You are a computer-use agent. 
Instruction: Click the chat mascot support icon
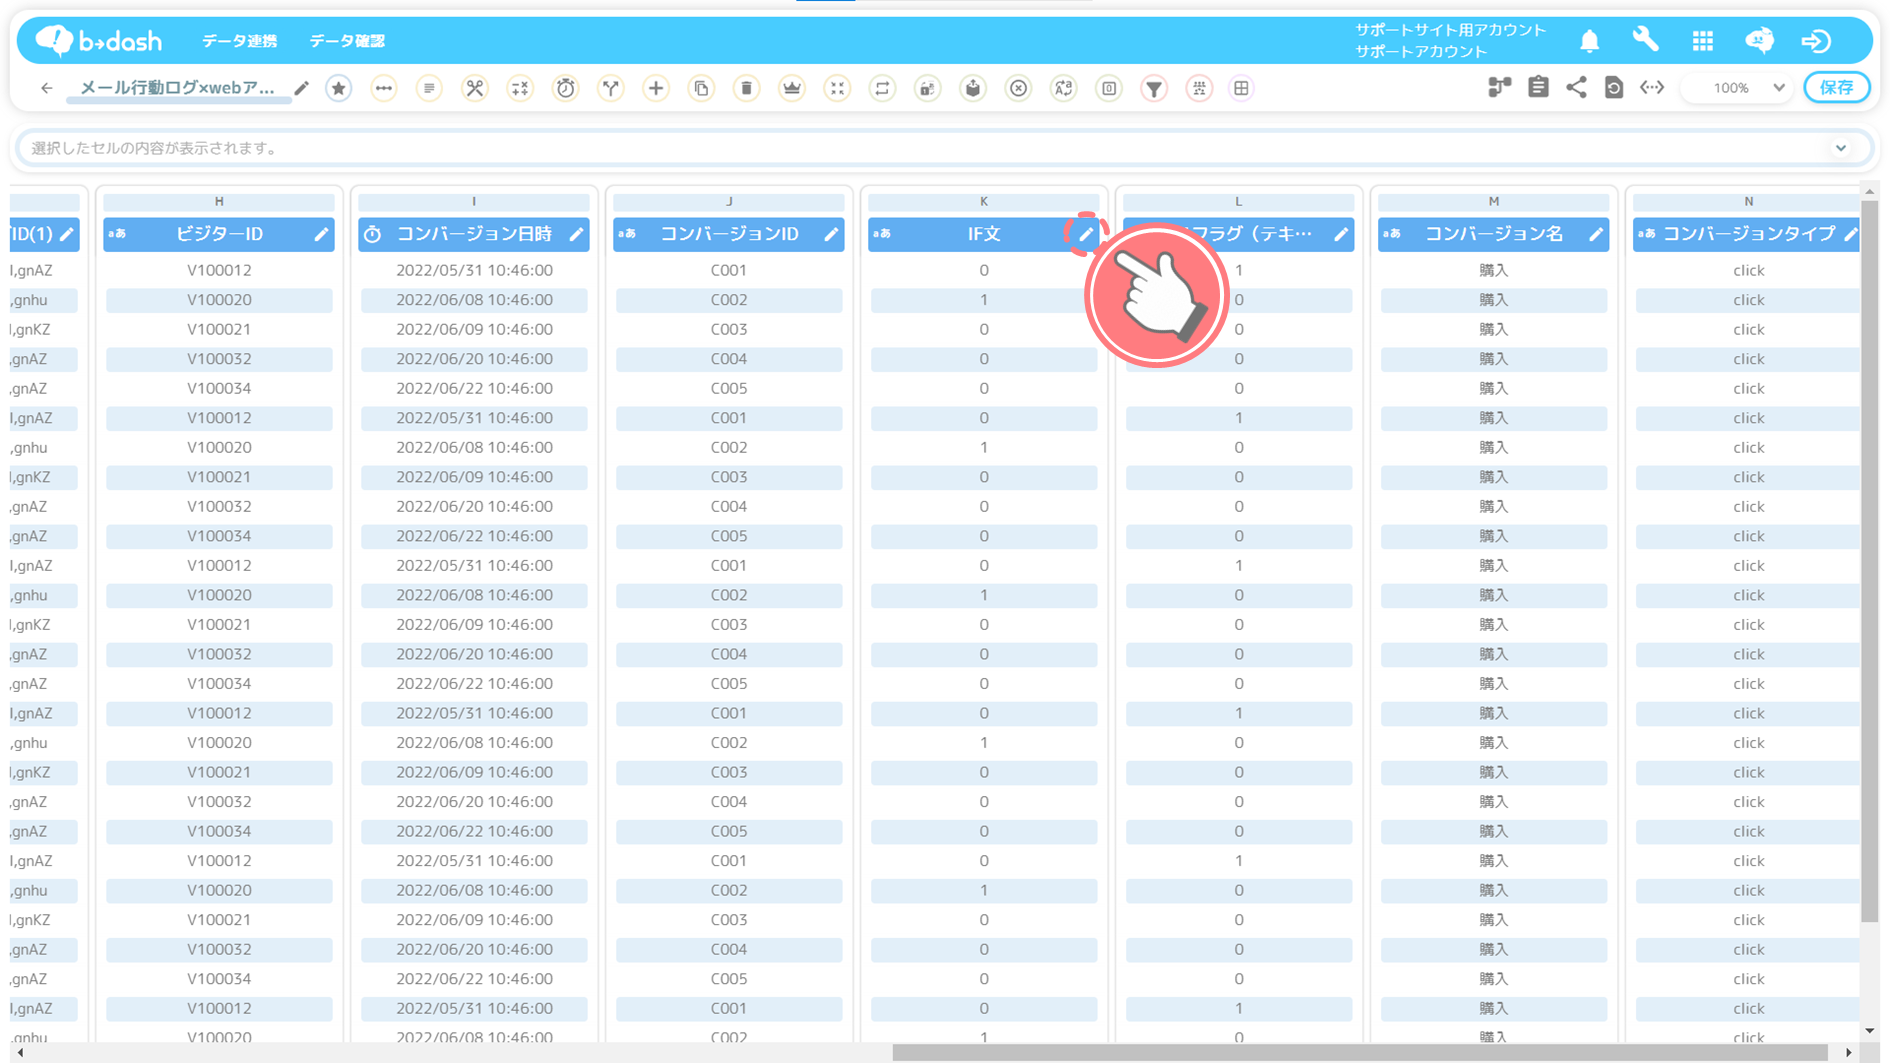click(x=1759, y=40)
